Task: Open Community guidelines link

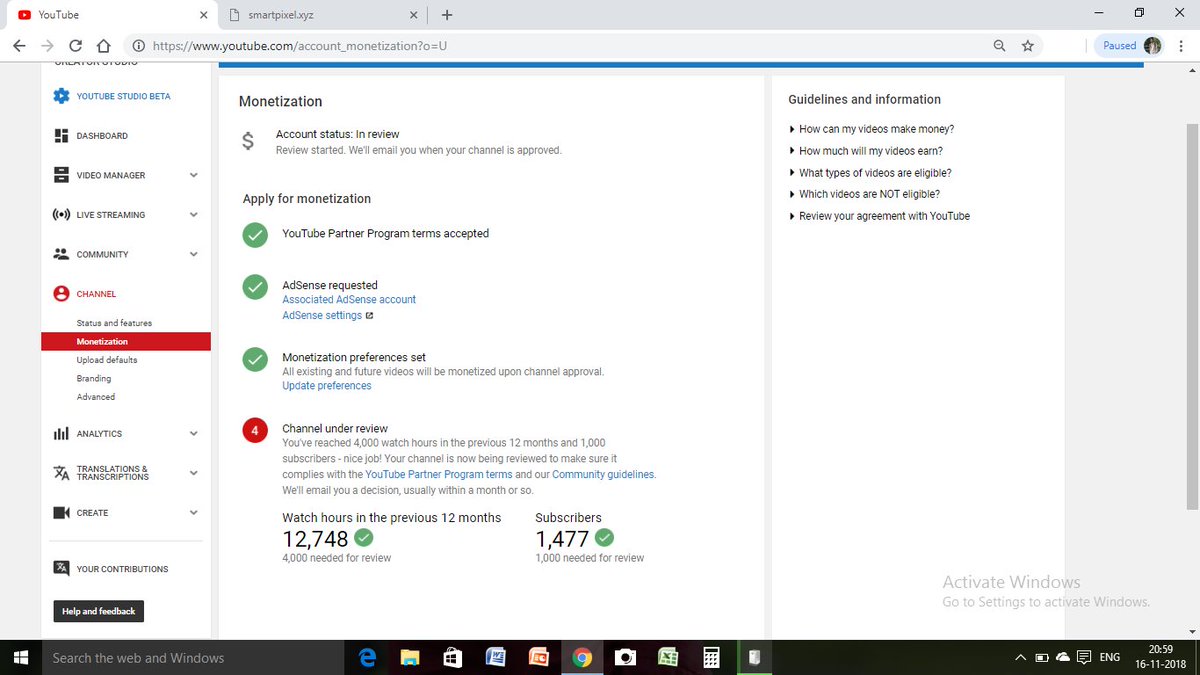Action: tap(603, 475)
